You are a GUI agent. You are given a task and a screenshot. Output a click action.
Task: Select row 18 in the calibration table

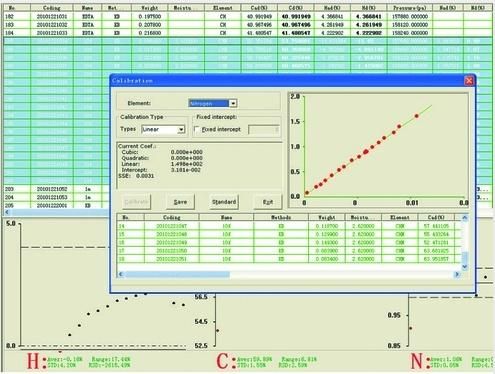pos(289,259)
